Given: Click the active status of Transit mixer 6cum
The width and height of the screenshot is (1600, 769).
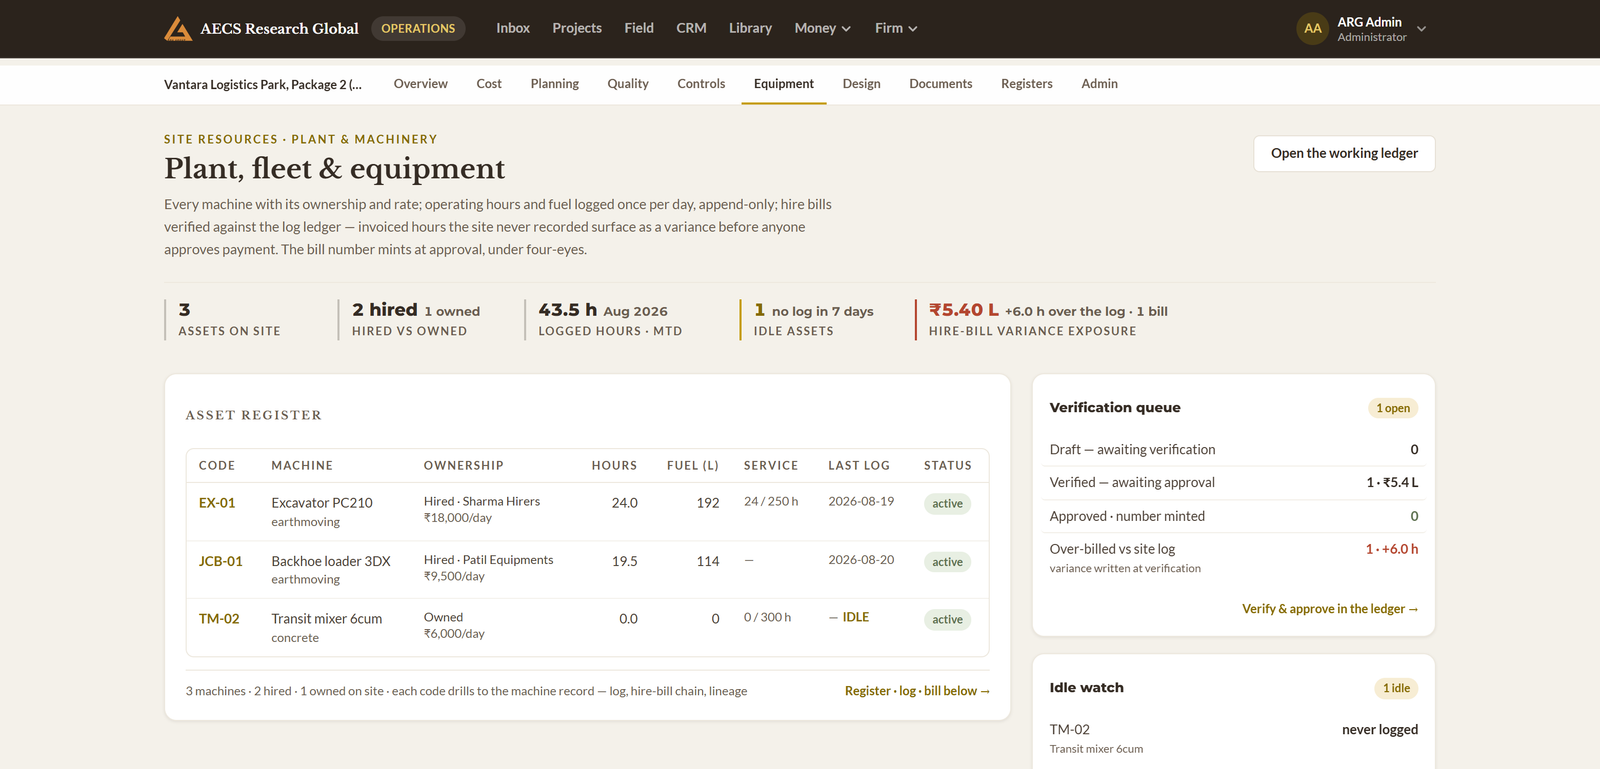Looking at the screenshot, I should 947,620.
